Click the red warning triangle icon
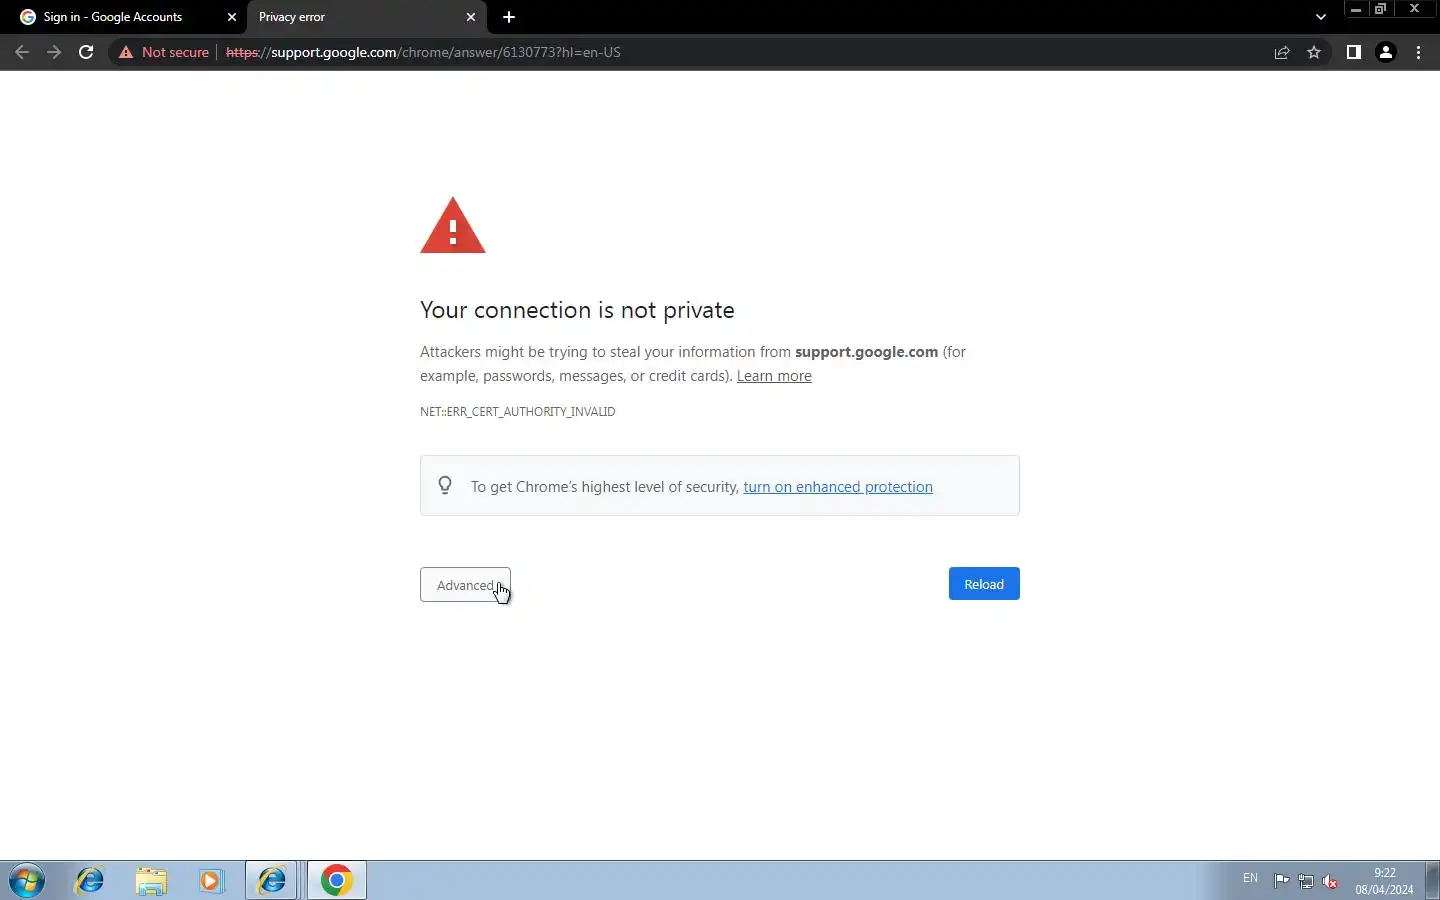 [x=453, y=225]
